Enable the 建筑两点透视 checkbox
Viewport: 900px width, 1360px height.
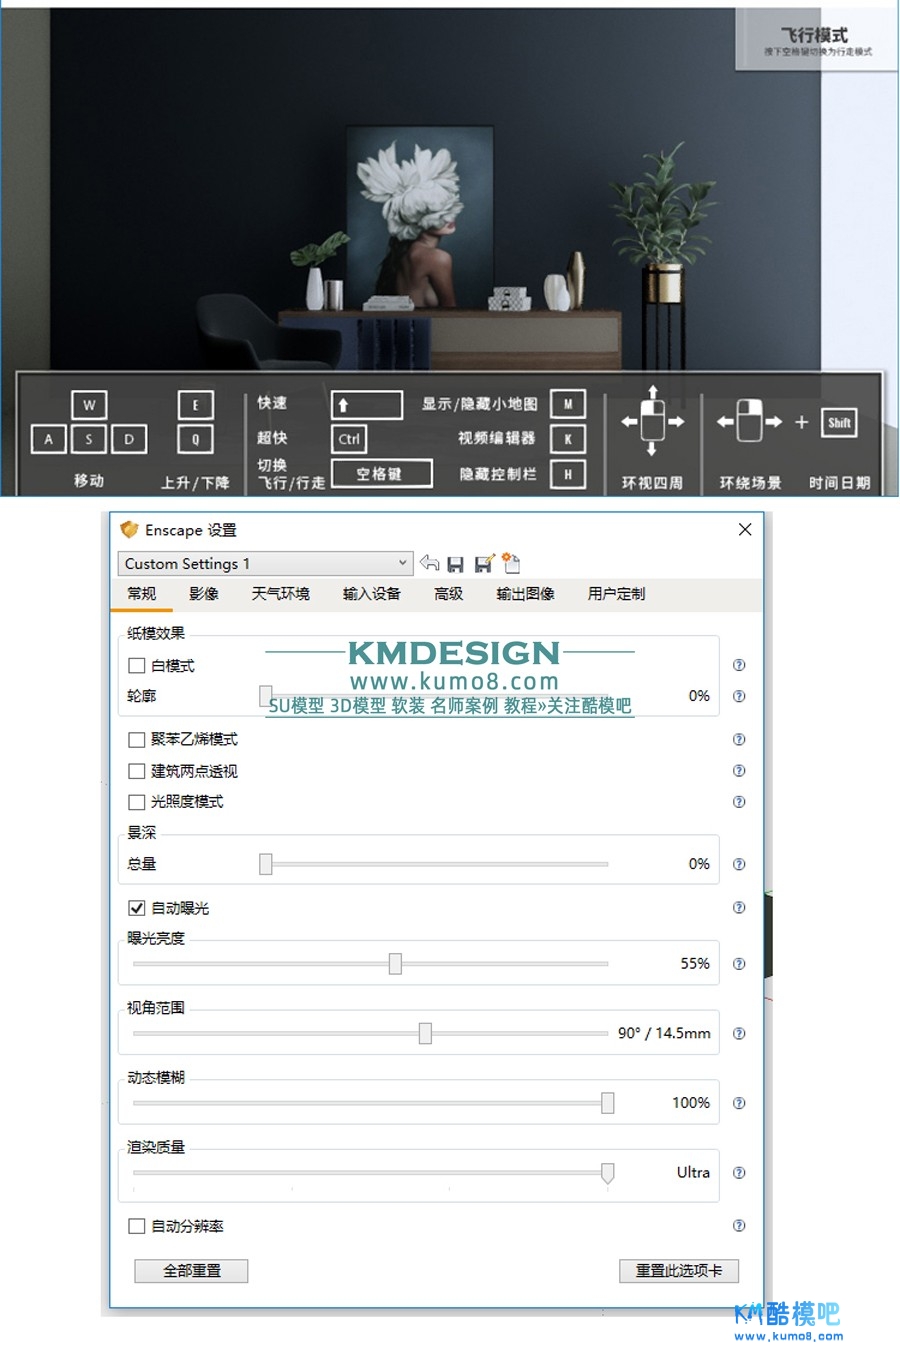tap(137, 771)
